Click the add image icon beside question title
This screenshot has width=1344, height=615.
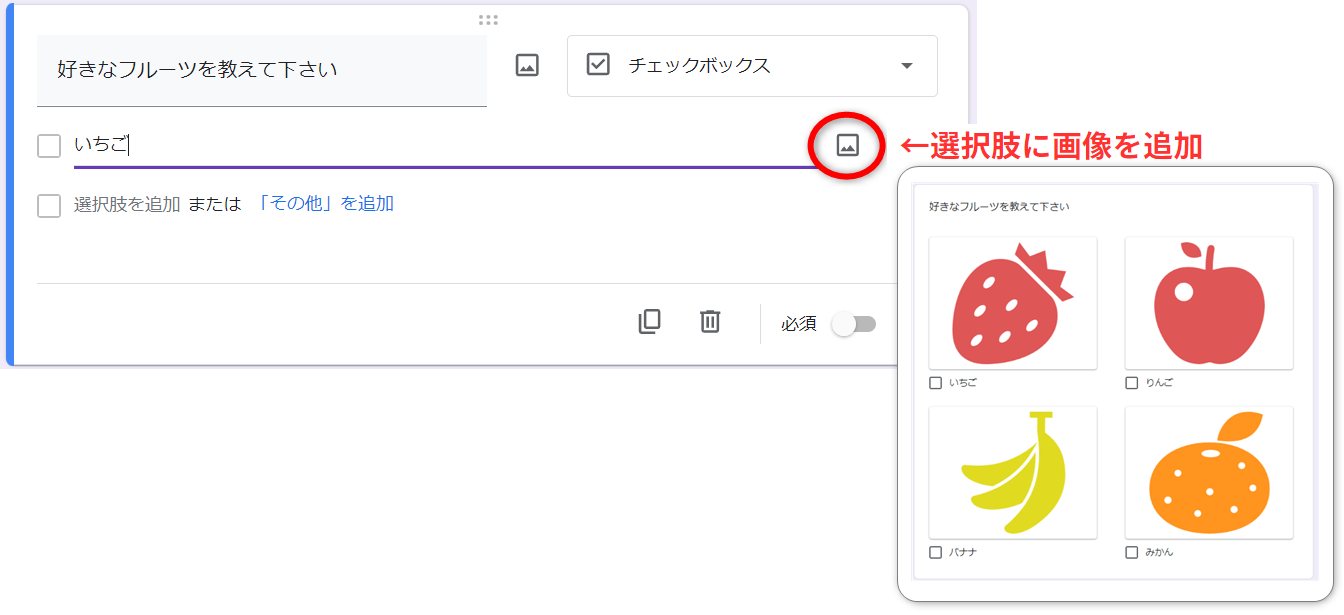pos(527,66)
